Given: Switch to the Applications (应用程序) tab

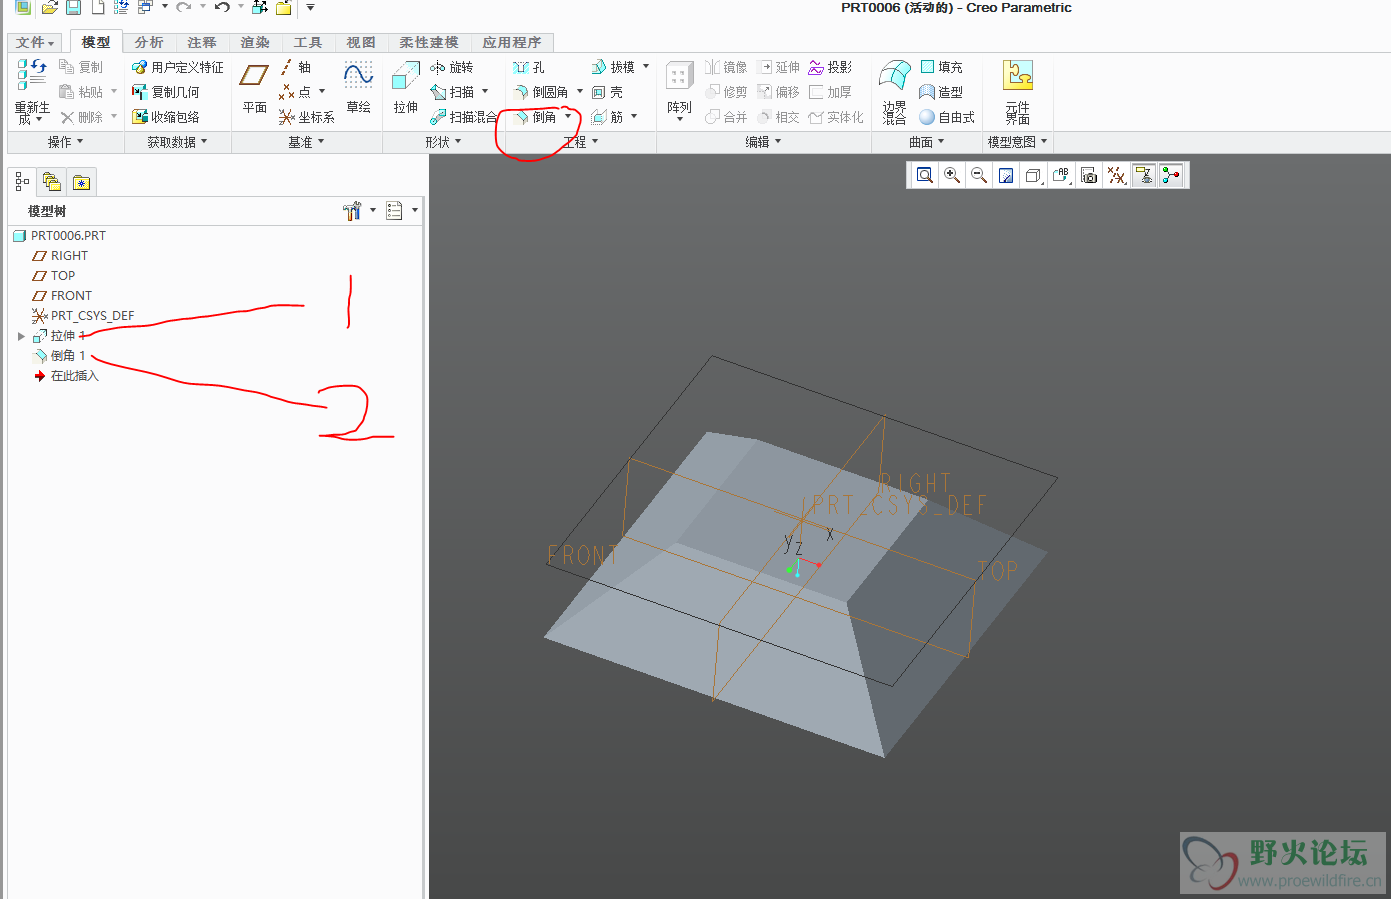Looking at the screenshot, I should [512, 42].
